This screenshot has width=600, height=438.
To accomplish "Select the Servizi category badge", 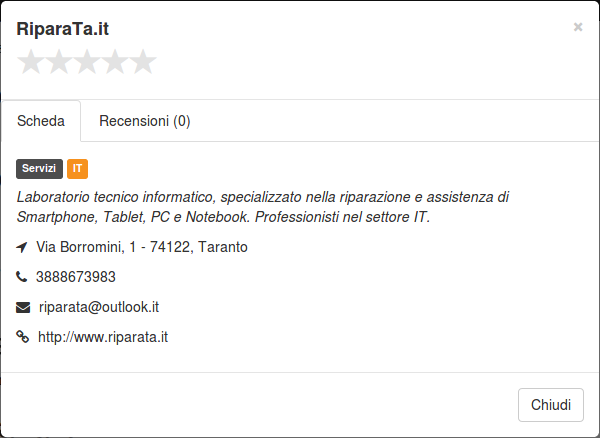I will coord(39,169).
